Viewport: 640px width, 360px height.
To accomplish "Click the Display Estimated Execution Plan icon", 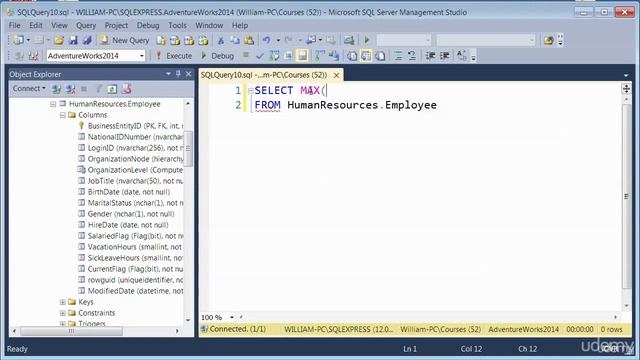I will point(274,56).
